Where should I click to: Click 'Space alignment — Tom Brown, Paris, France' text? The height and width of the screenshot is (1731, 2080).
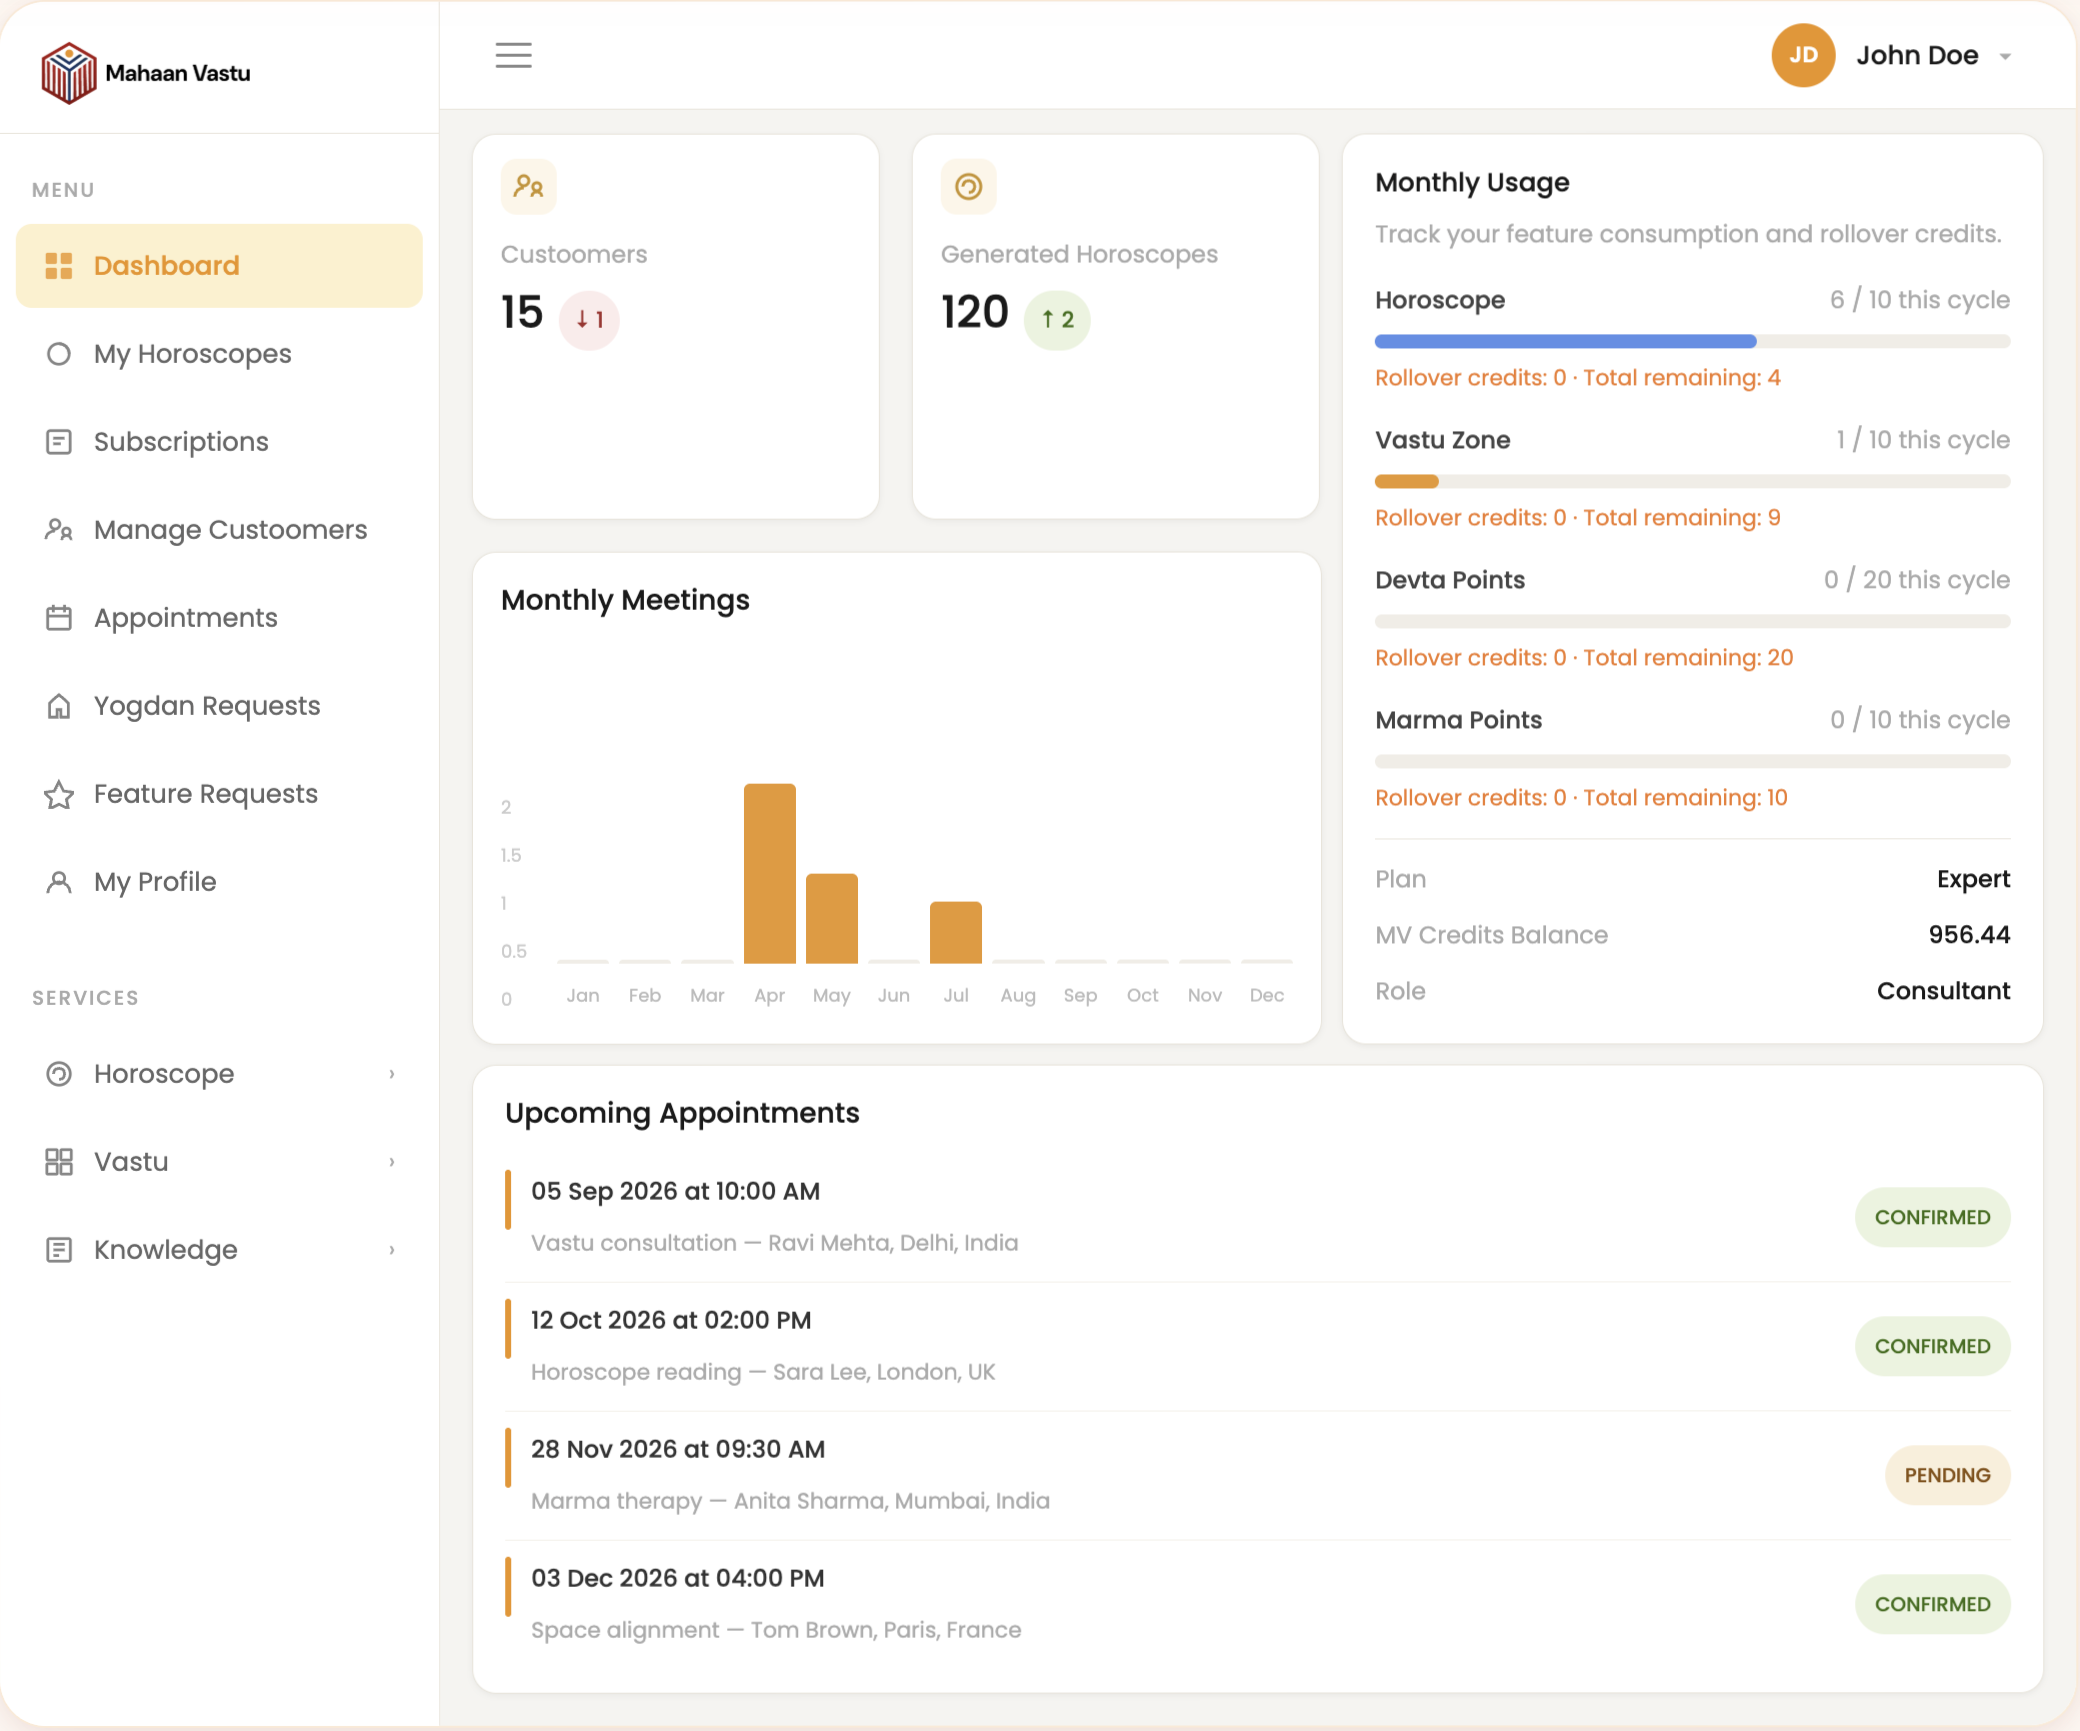[x=776, y=1630]
